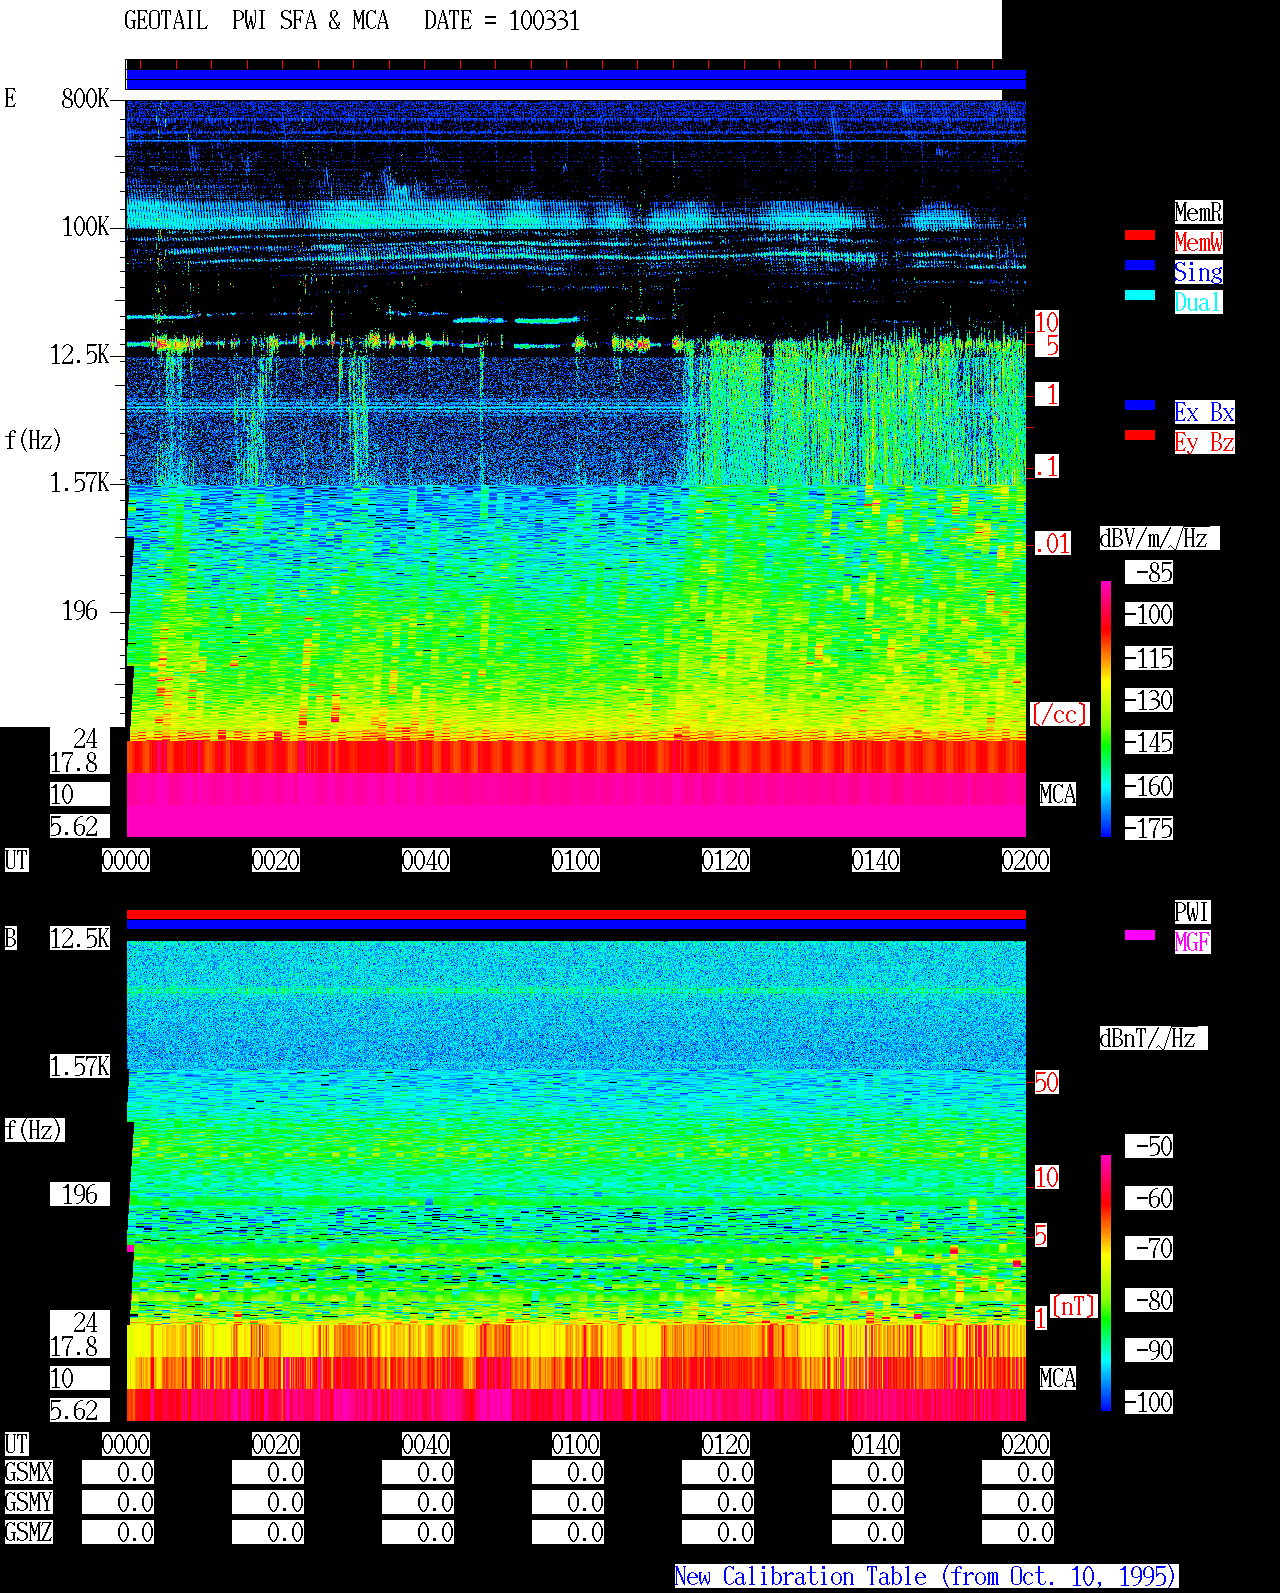Click the cyan Dual legend swatch
Image resolution: width=1280 pixels, height=1593 pixels.
click(1140, 295)
